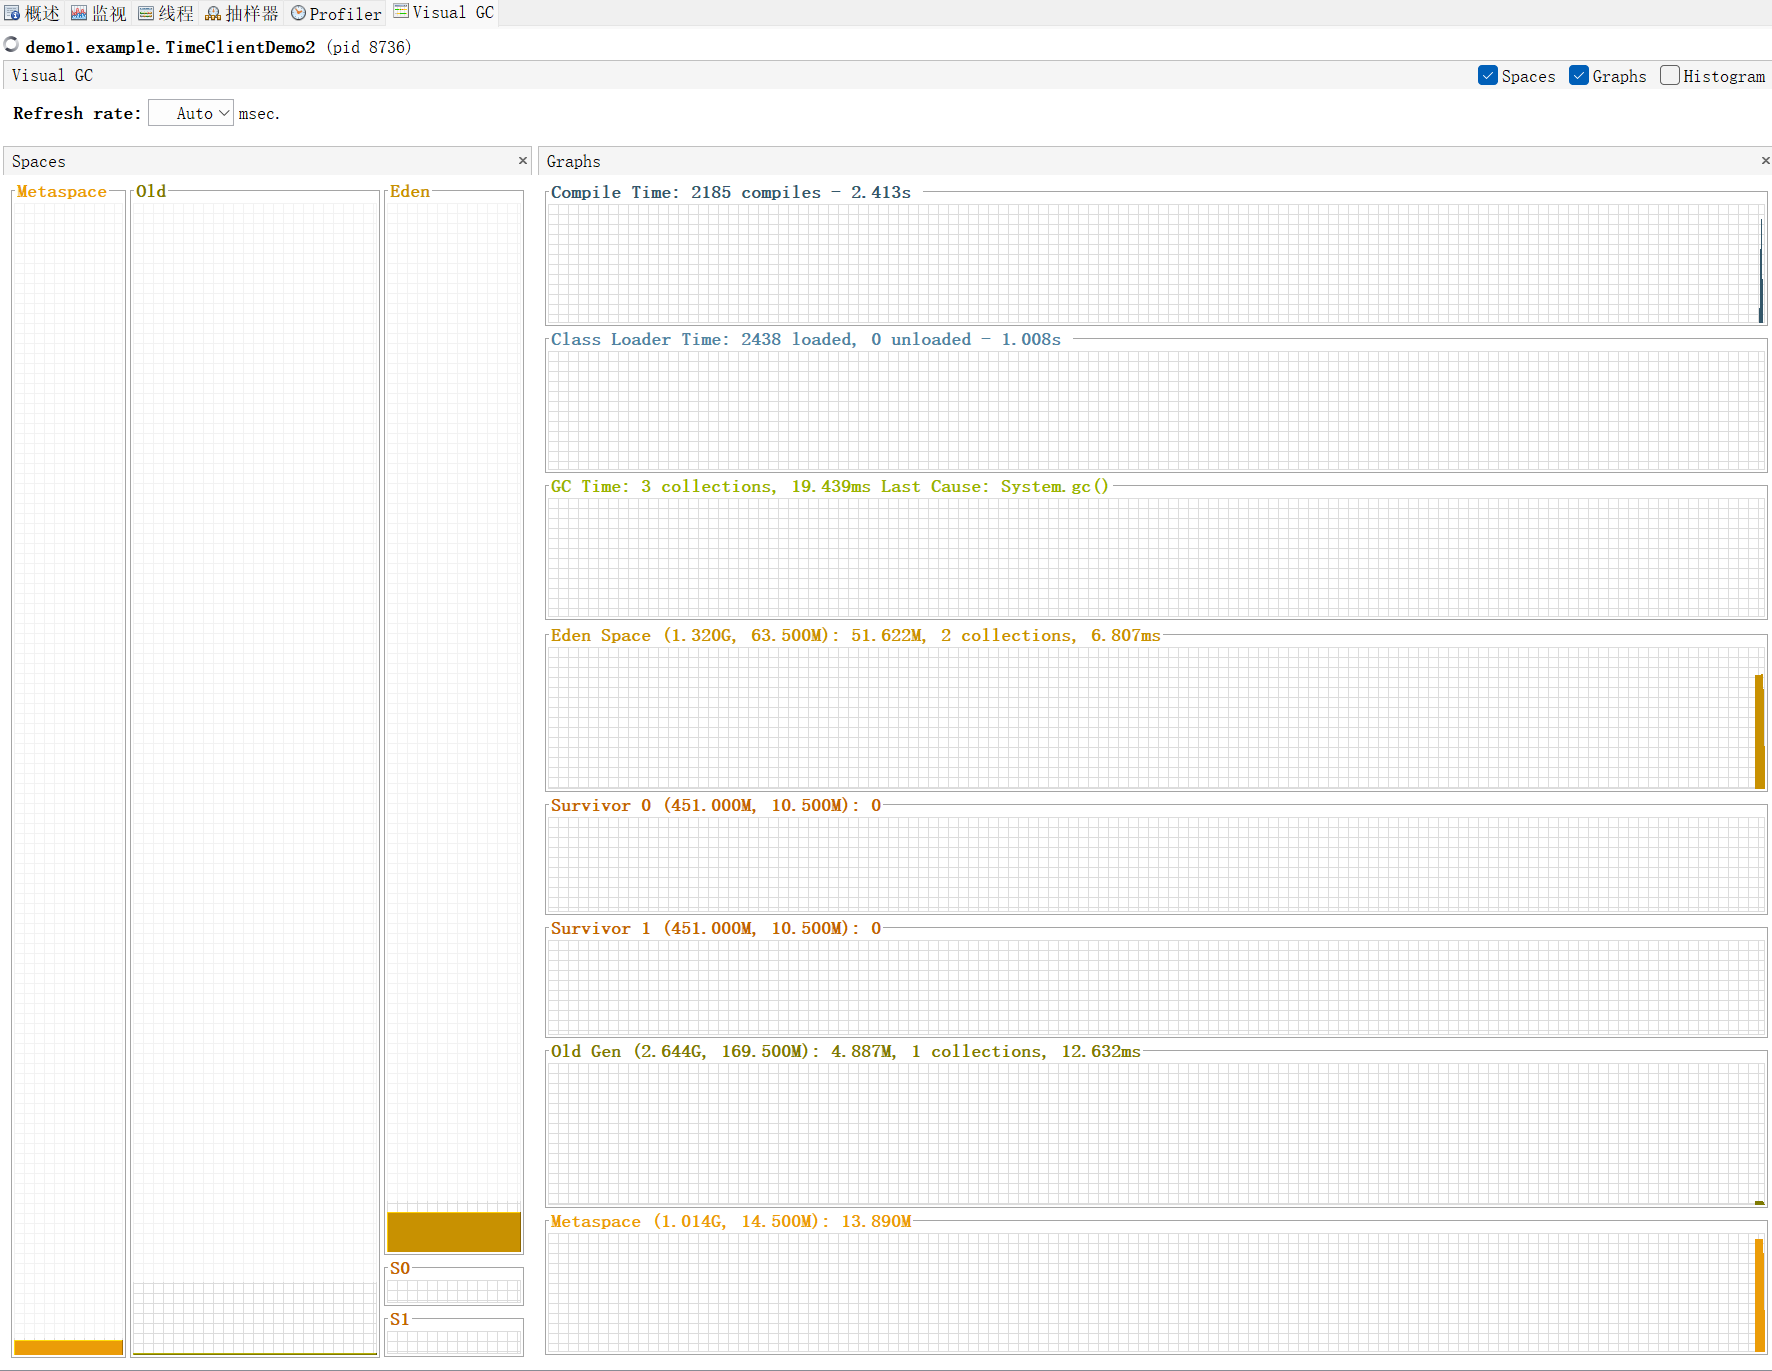
Task: Enable the Histogram checkbox
Action: click(1670, 76)
